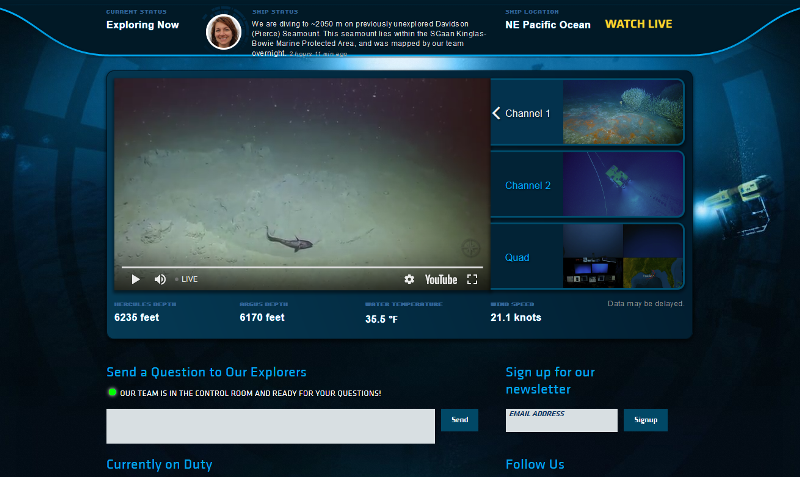Viewport: 800px width, 477px height.
Task: Mute the video with the speaker icon
Action: (160, 280)
